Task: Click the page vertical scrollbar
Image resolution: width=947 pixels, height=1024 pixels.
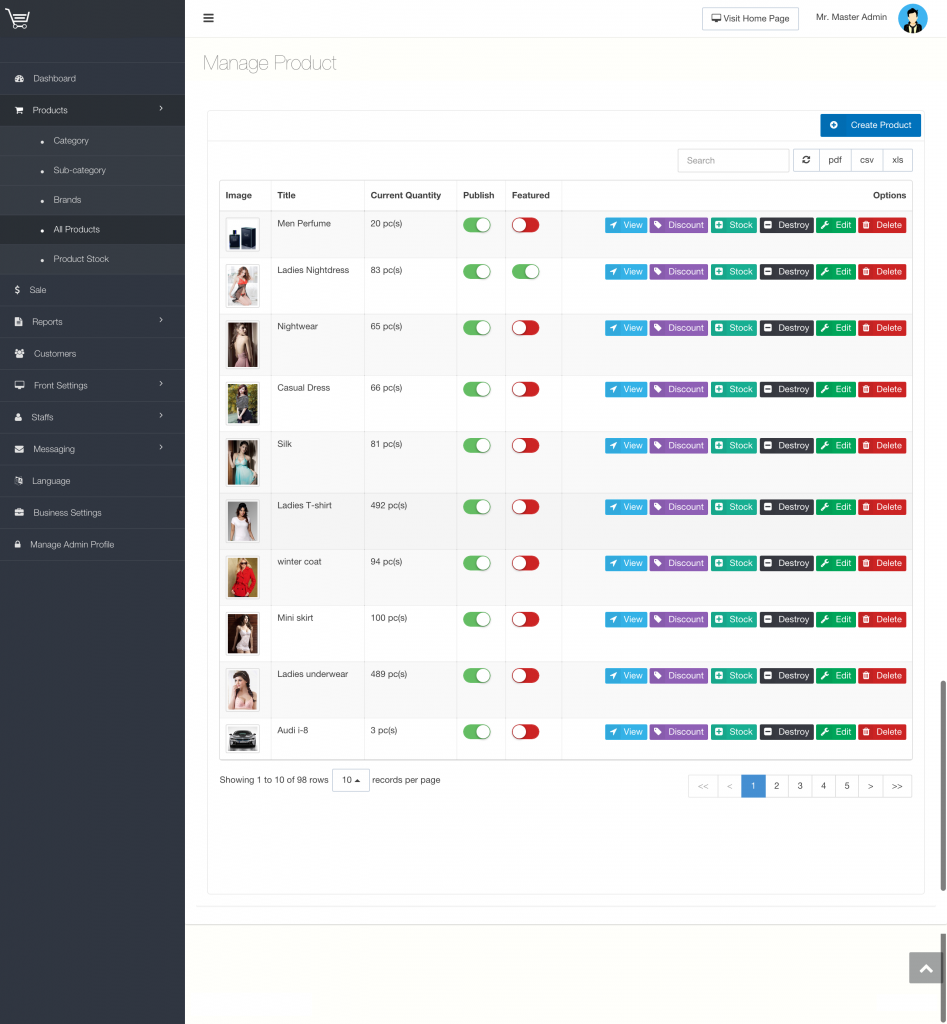Action: pos(943,785)
